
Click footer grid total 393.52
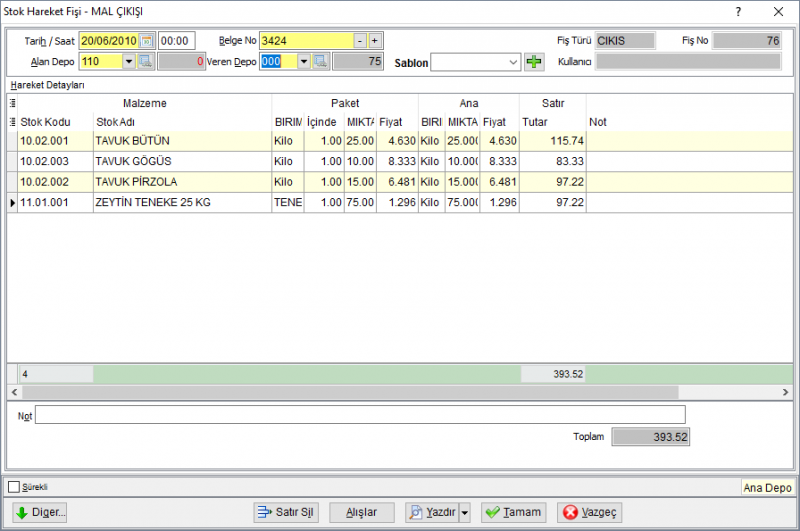coord(553,374)
